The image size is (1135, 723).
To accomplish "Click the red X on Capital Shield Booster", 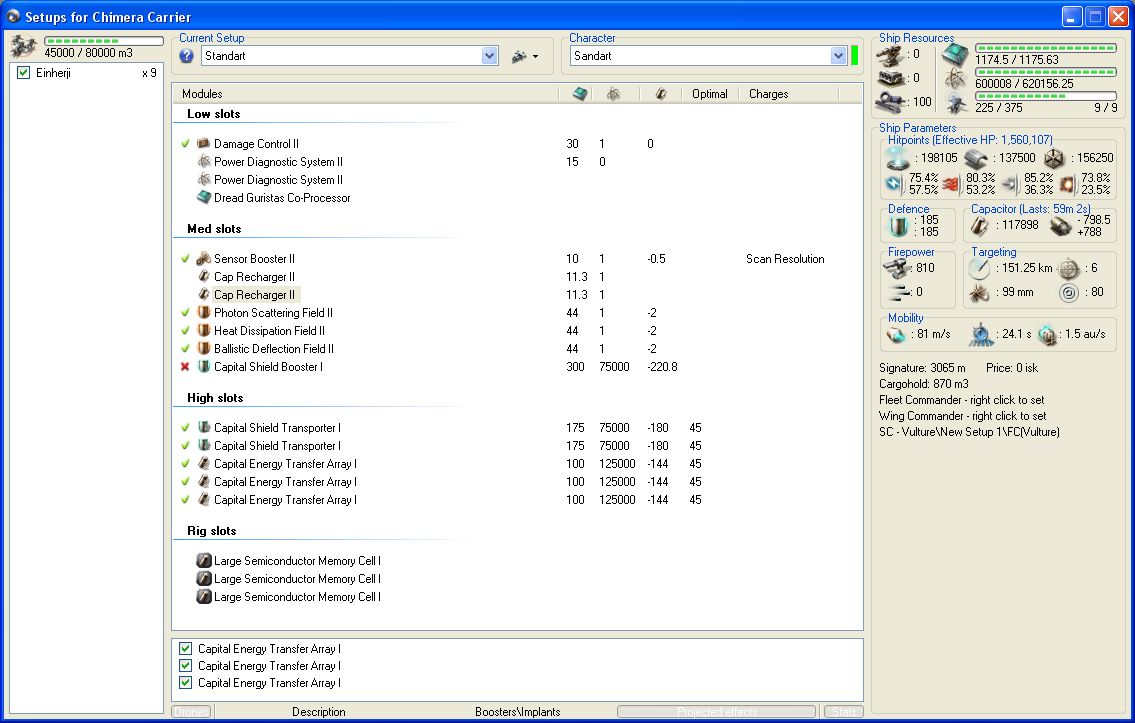I will (x=185, y=367).
